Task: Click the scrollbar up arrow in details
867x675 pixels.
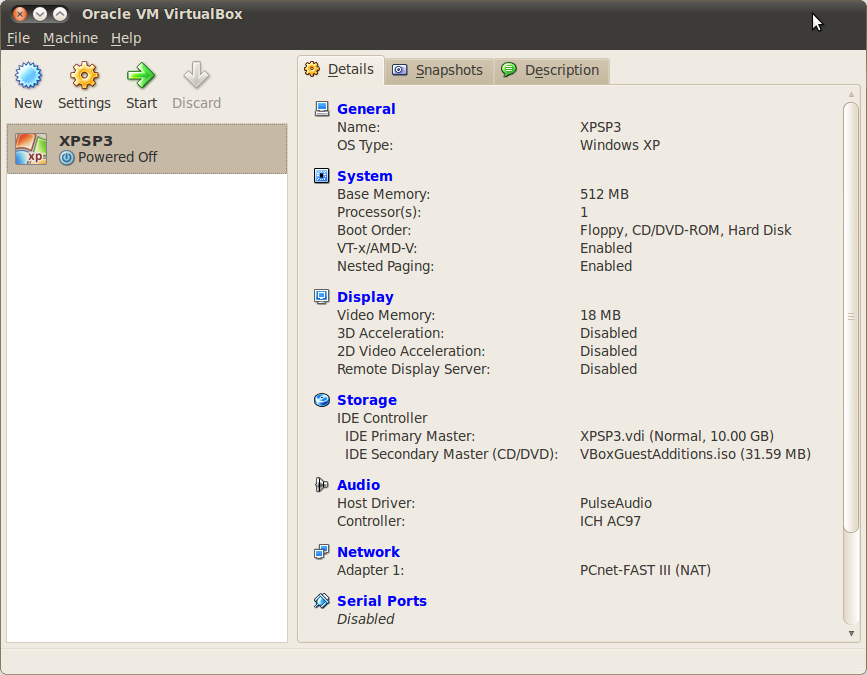Action: point(851,95)
